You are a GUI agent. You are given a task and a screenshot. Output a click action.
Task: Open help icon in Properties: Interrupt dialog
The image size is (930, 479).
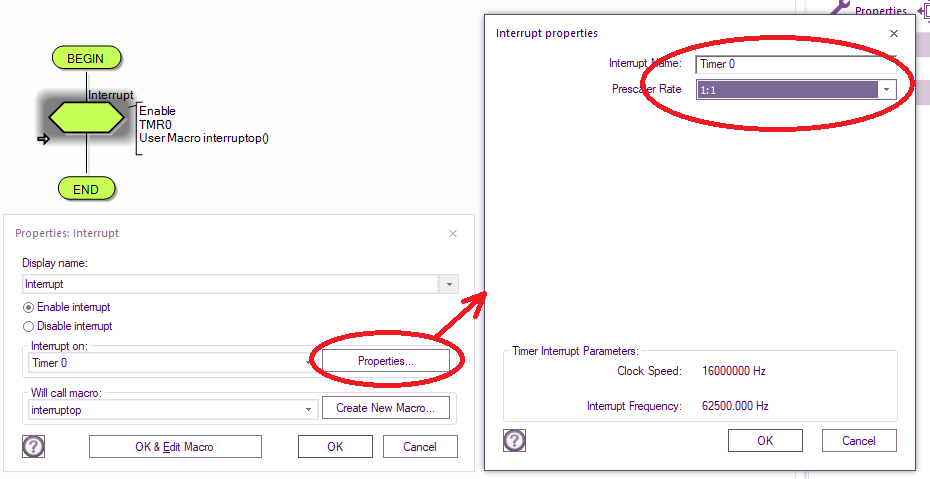click(x=33, y=446)
